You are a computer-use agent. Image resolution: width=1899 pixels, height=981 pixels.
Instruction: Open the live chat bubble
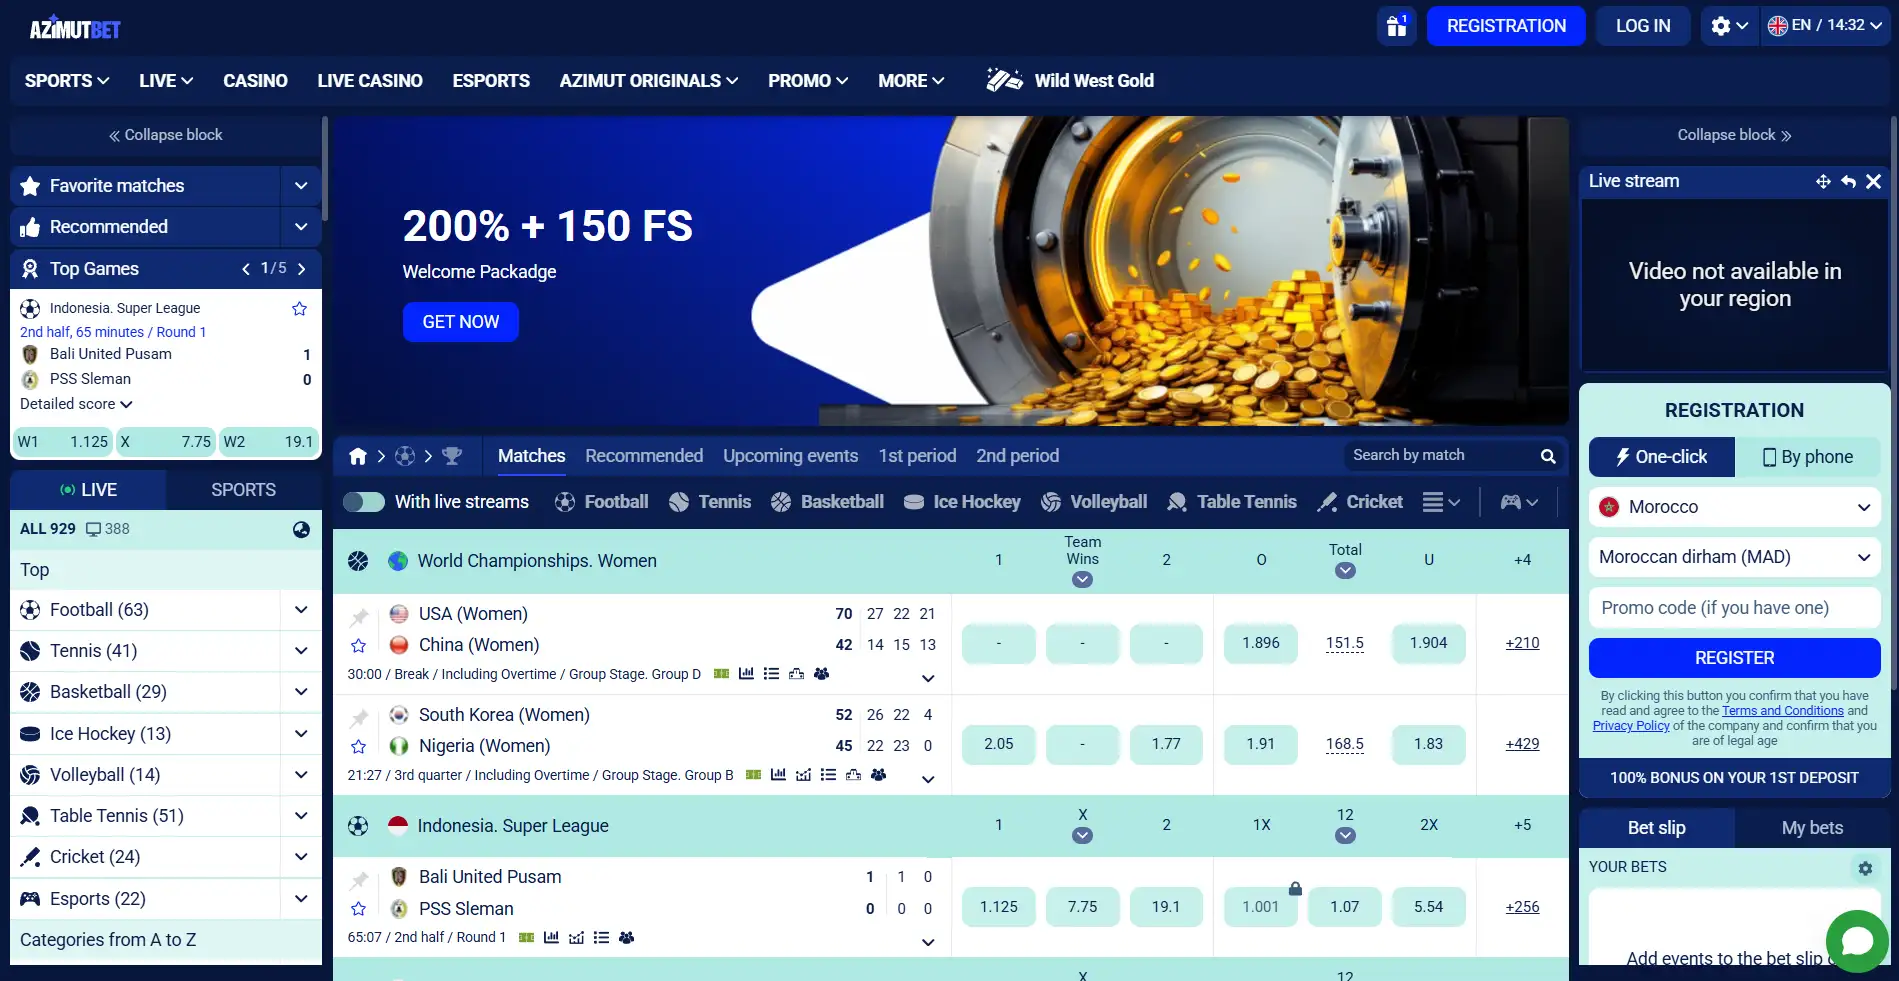[1857, 941]
